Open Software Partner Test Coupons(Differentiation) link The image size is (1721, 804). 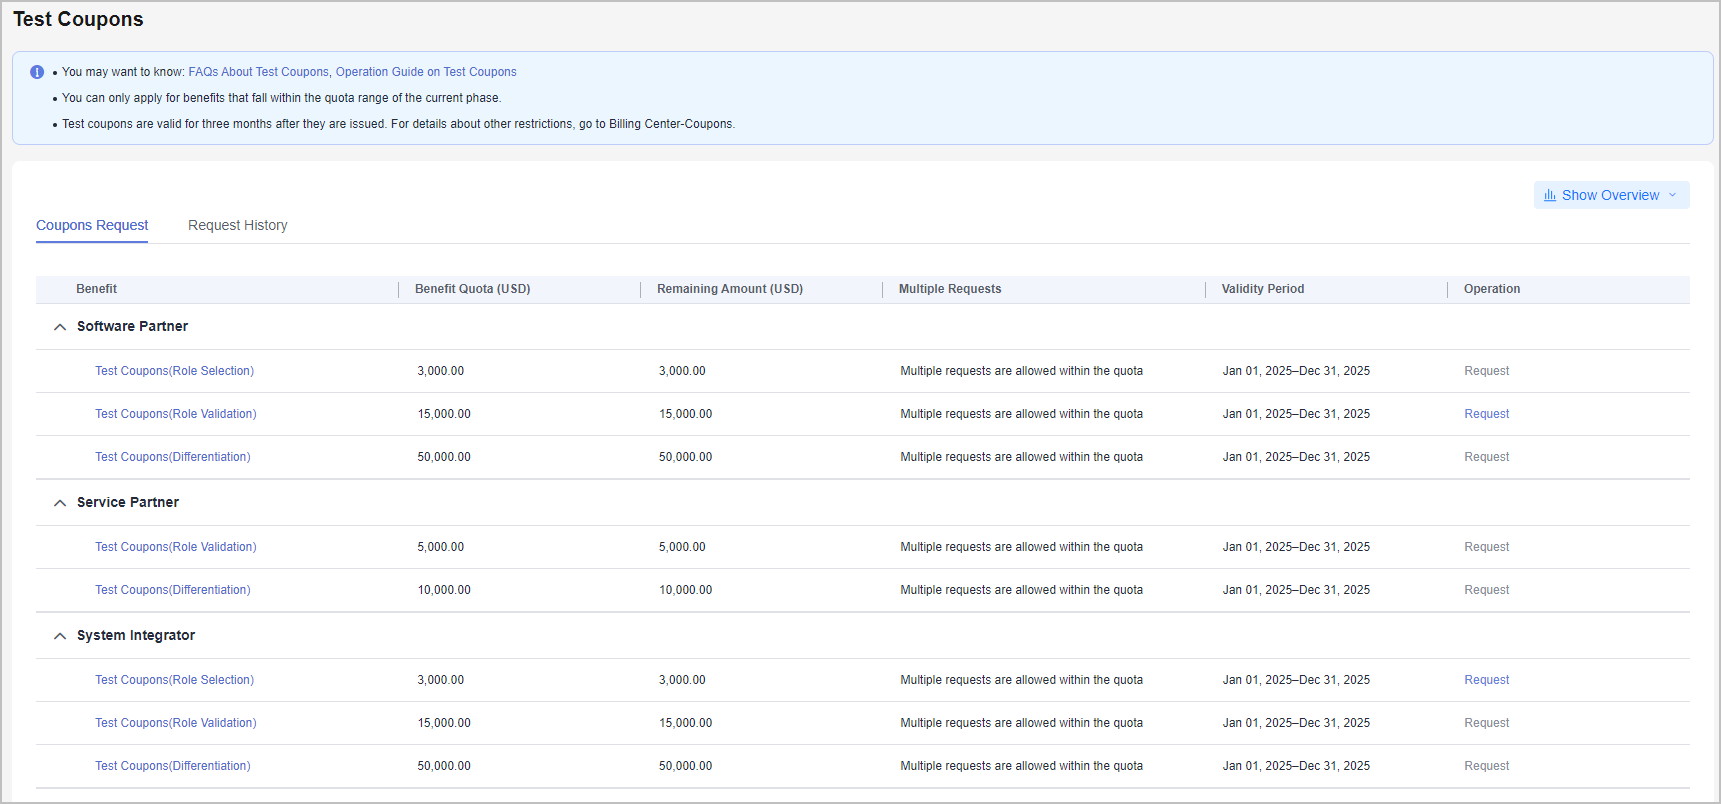(x=172, y=457)
